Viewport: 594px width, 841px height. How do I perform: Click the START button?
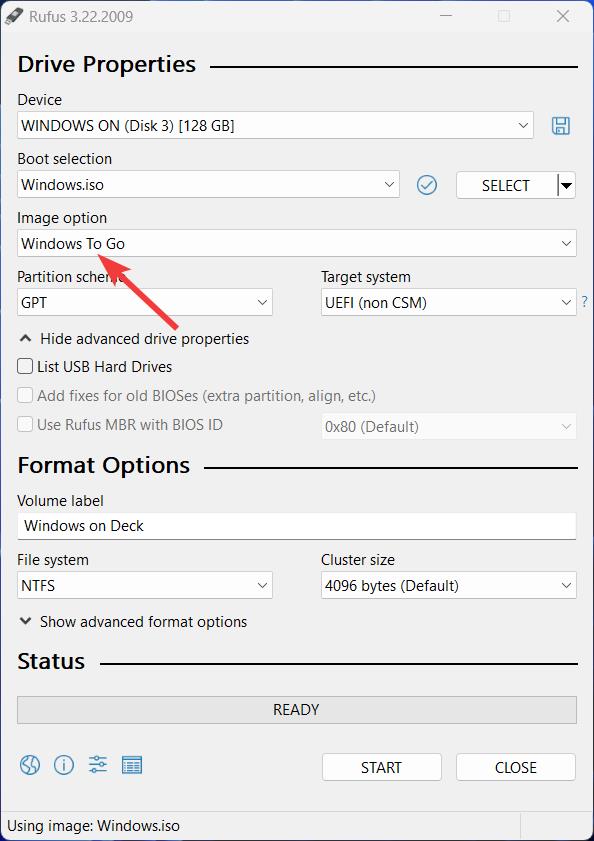click(382, 767)
